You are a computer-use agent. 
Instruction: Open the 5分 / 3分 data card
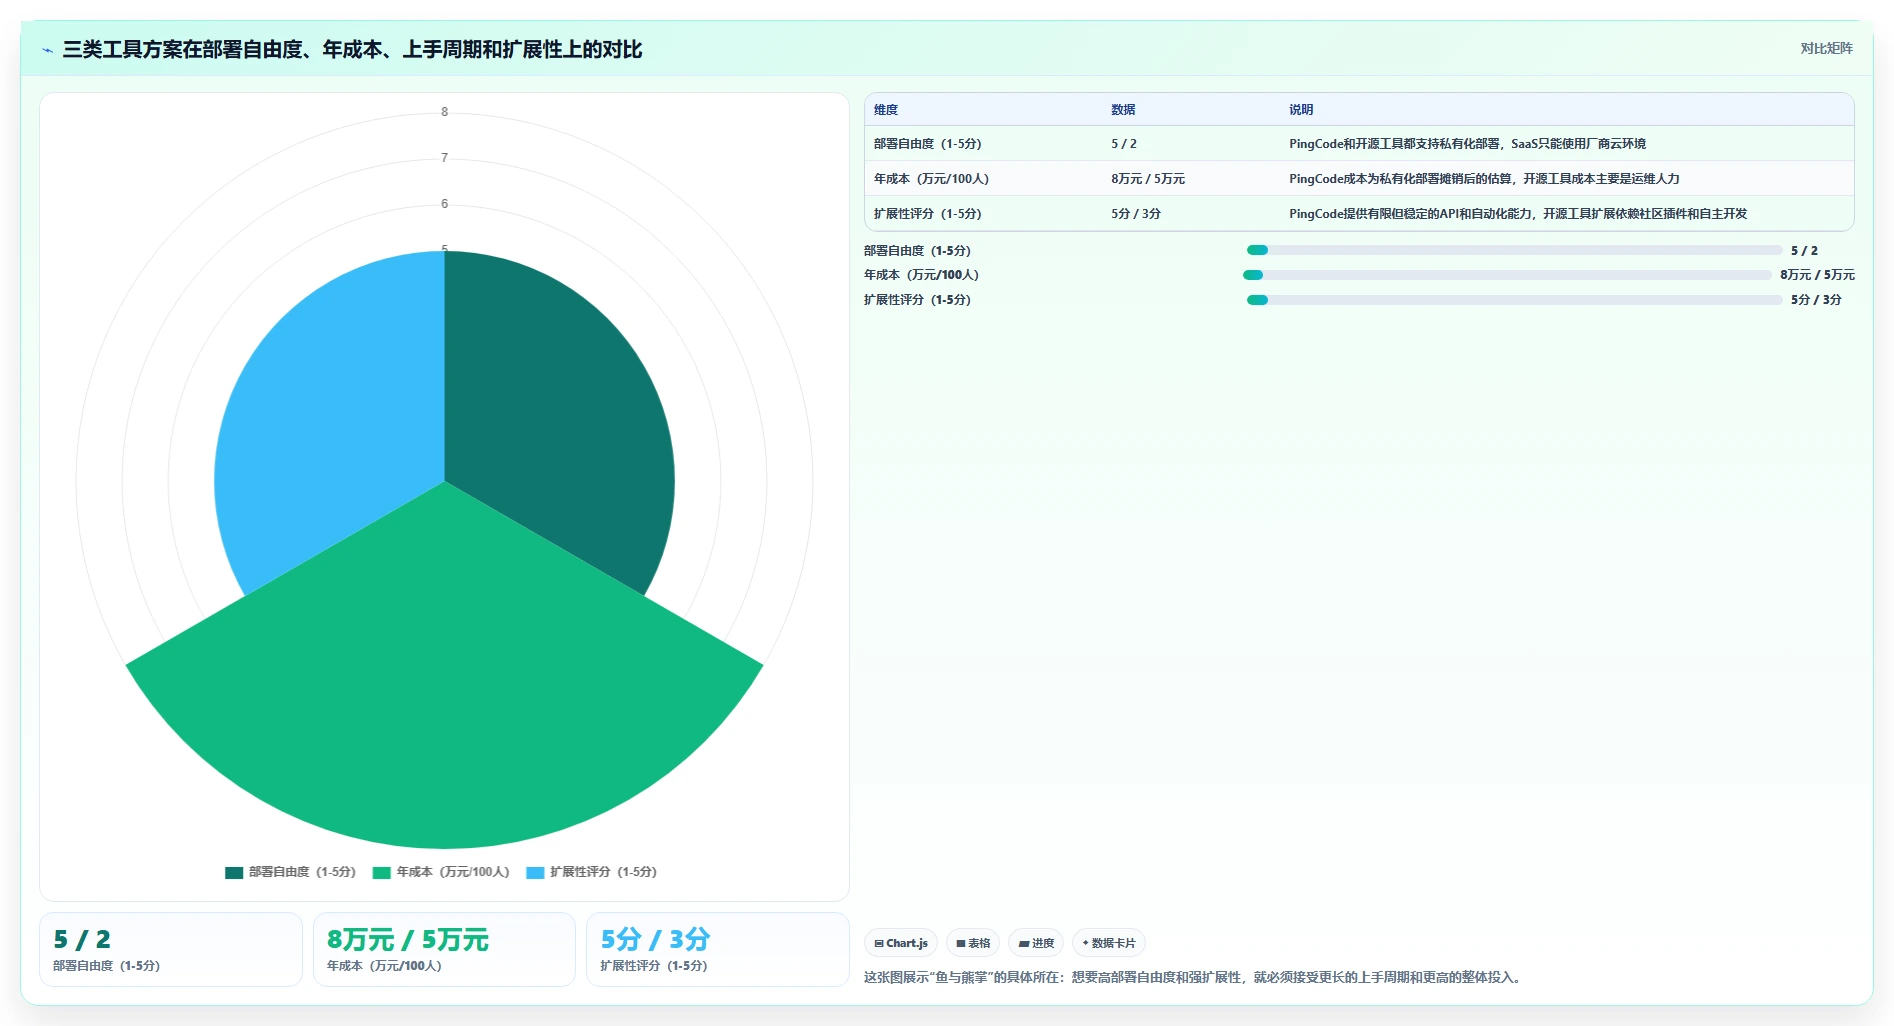point(717,949)
